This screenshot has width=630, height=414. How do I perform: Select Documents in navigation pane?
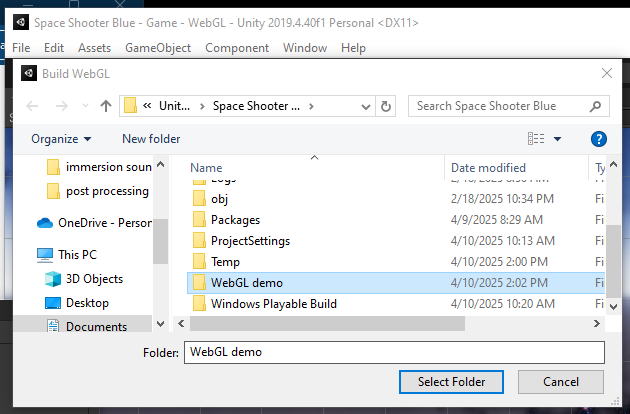point(86,326)
